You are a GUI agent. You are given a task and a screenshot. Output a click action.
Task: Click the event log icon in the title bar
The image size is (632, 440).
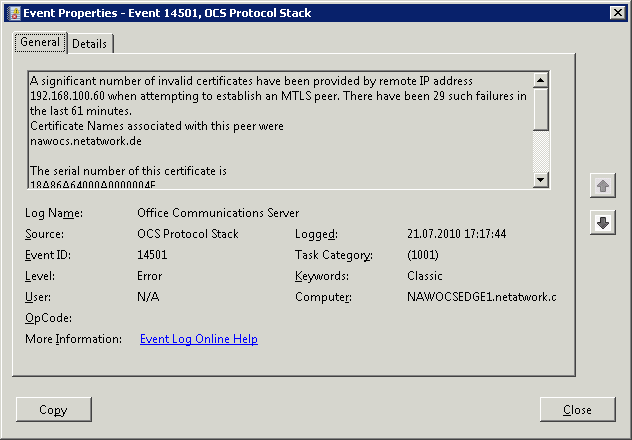pyautogui.click(x=15, y=13)
